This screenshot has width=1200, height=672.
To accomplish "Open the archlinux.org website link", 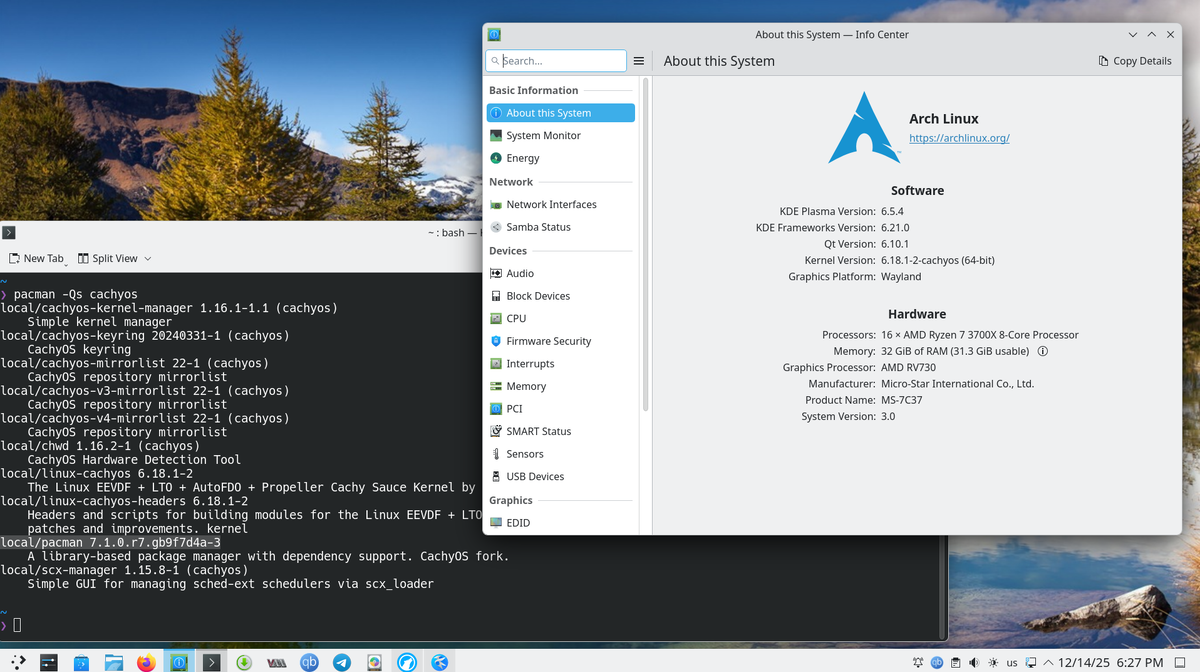I will pos(958,137).
